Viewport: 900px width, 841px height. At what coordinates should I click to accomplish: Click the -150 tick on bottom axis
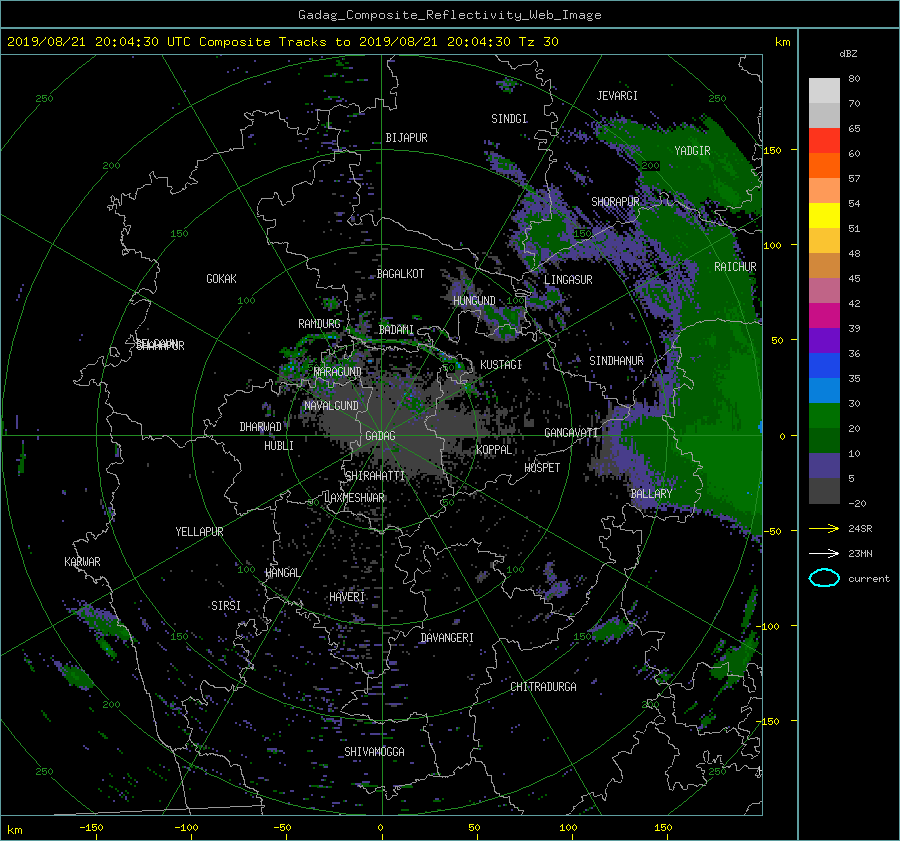(x=91, y=827)
